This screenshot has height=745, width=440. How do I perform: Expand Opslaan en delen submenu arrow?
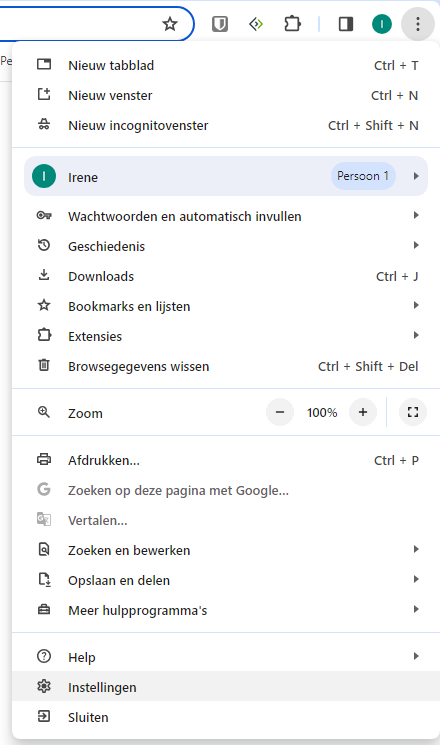[416, 579]
